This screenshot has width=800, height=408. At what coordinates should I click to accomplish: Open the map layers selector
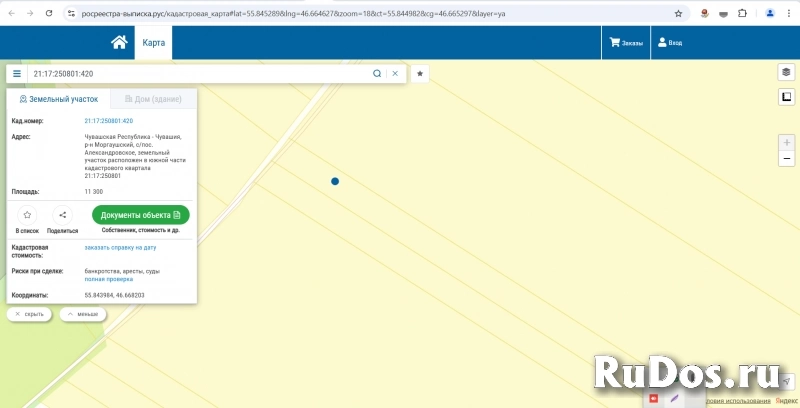786,73
